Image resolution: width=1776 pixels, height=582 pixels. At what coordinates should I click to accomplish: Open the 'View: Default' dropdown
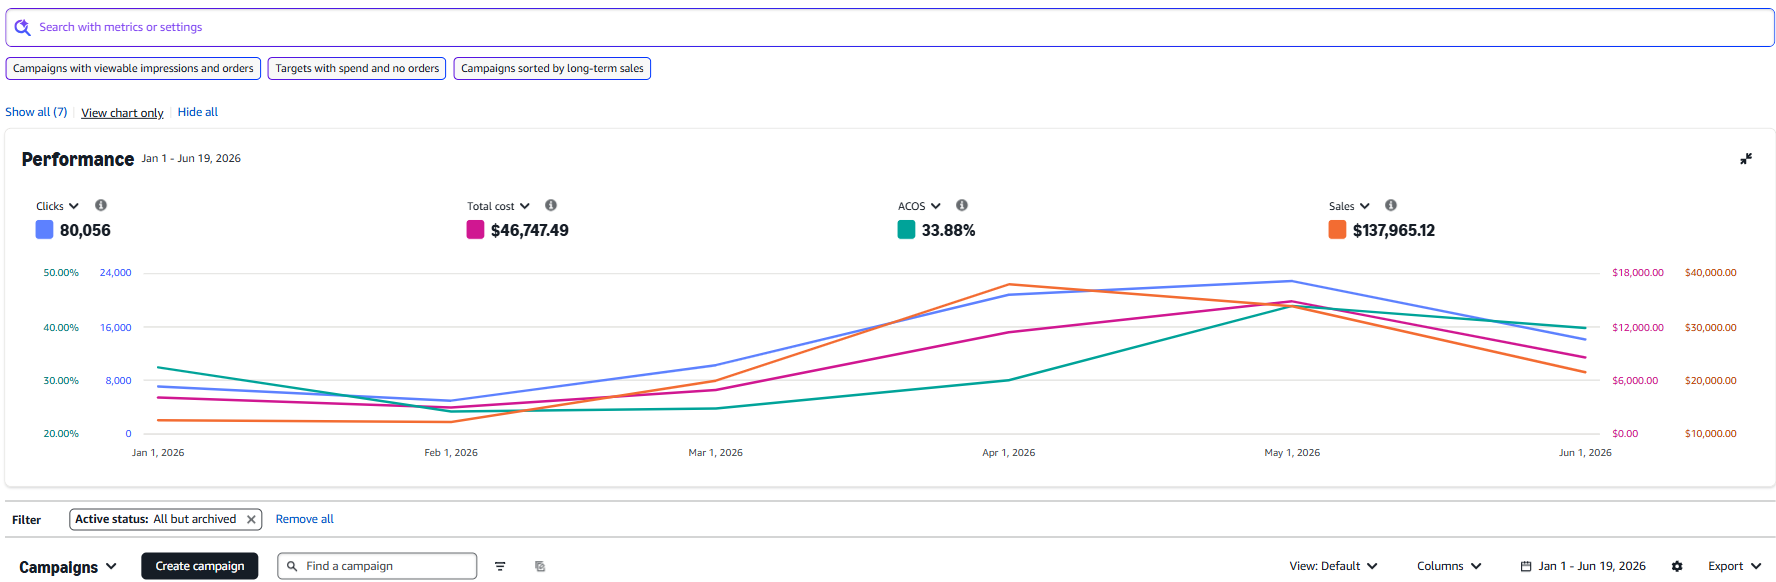tap(1333, 566)
